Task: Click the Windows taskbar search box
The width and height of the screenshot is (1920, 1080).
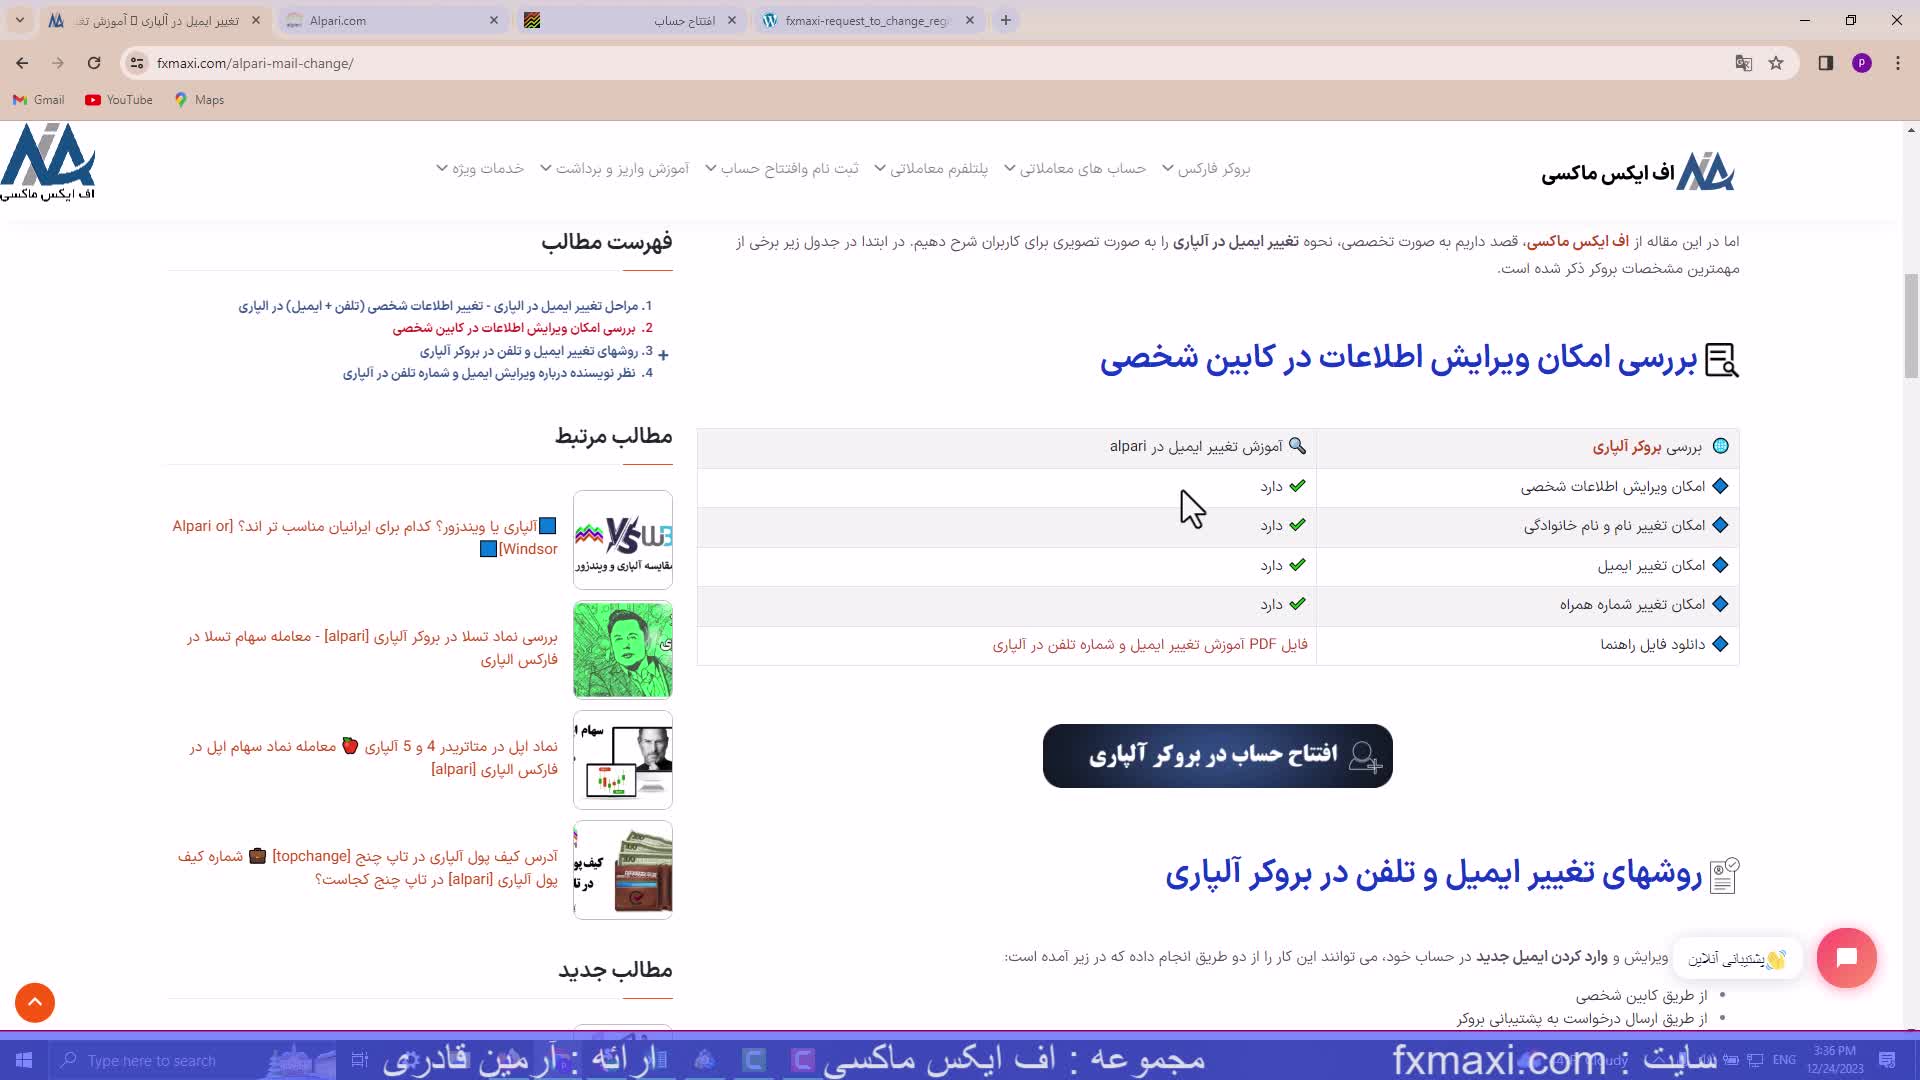Action: 150,1060
